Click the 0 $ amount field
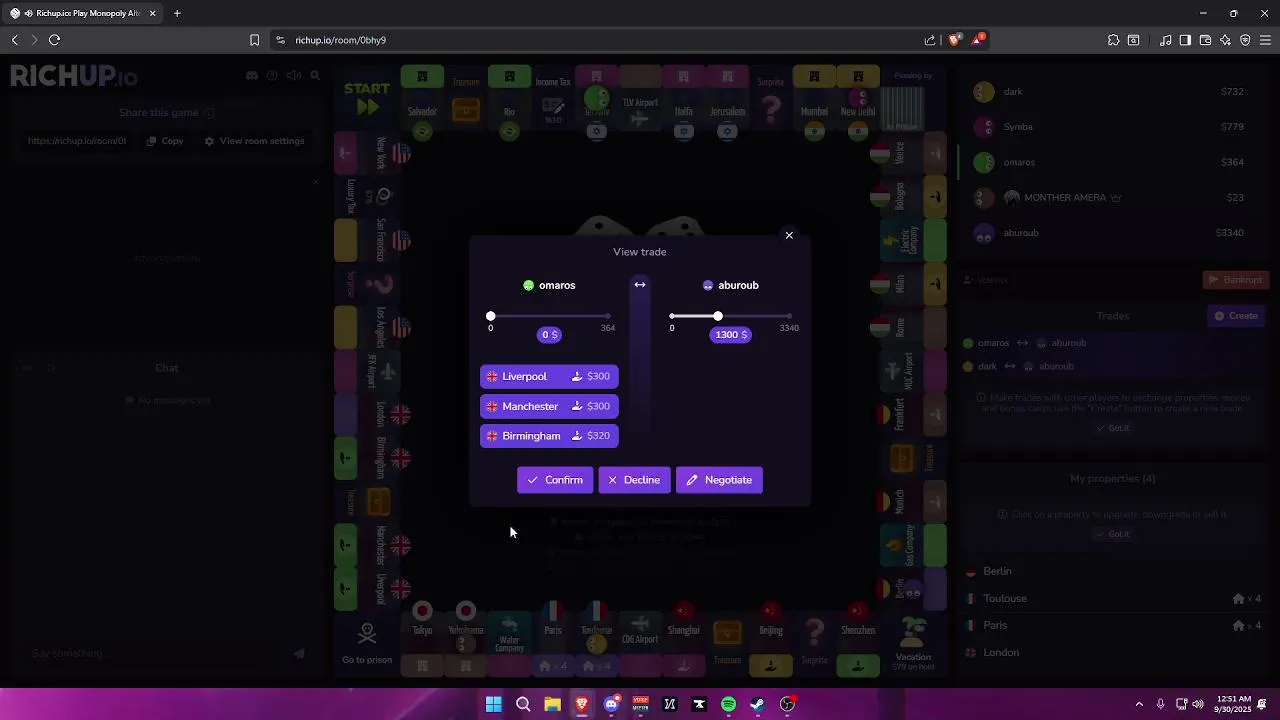The width and height of the screenshot is (1280, 720). point(549,335)
